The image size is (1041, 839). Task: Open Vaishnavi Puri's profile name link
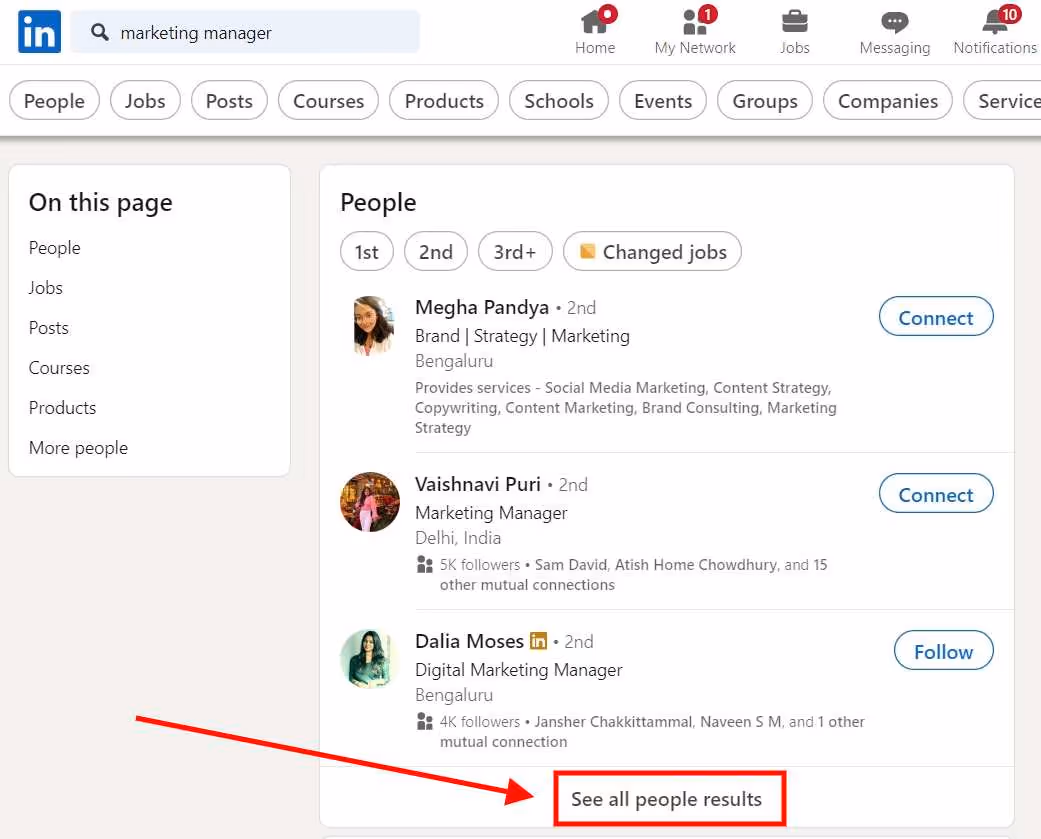[478, 484]
